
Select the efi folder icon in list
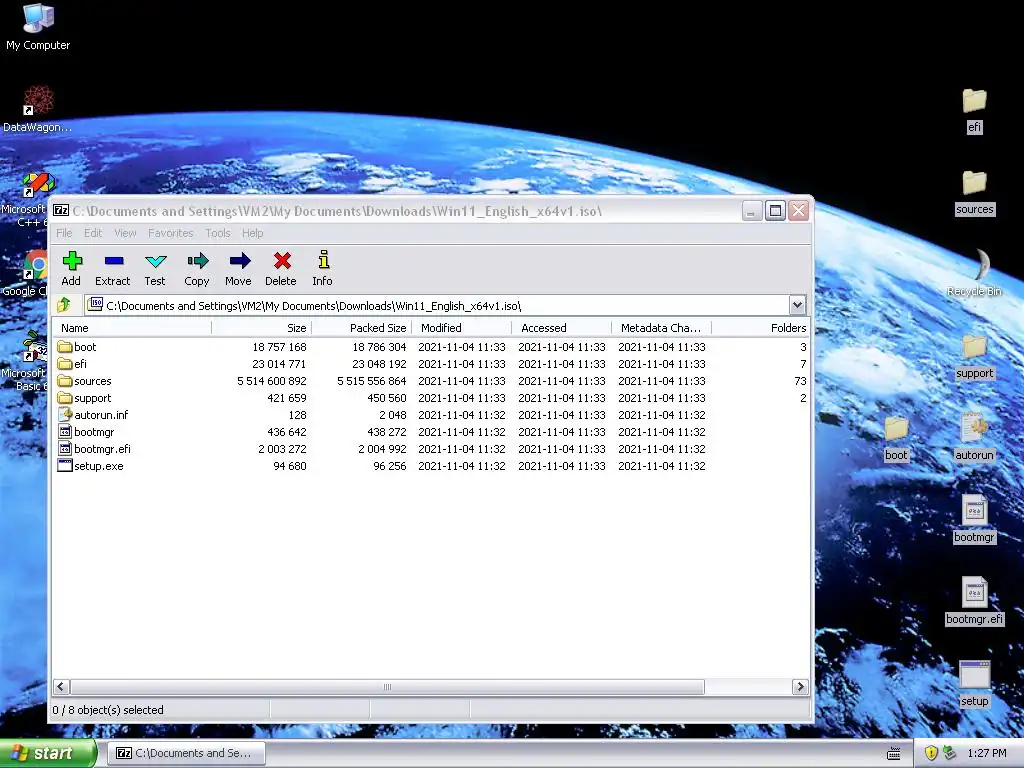coord(65,364)
